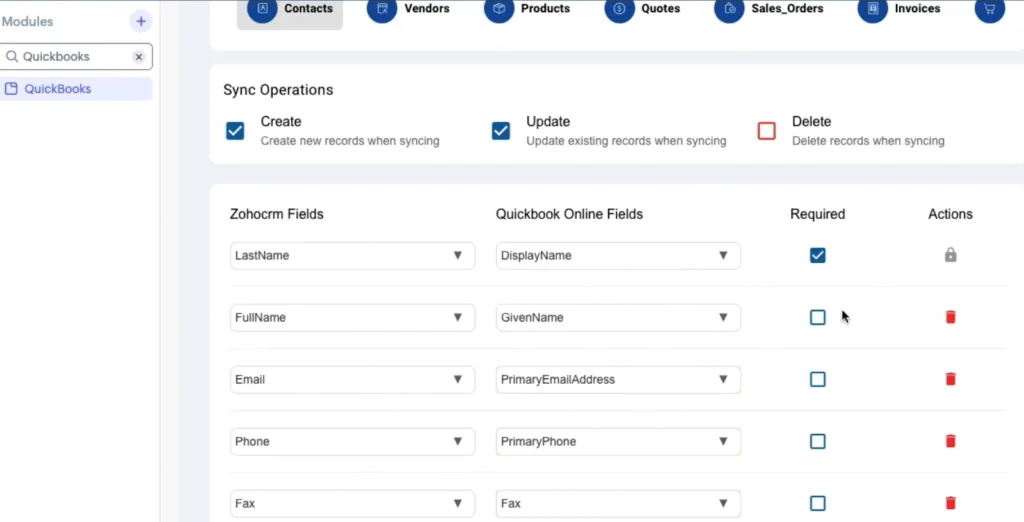Screen dimensions: 1024x522
Task: Clear the Quickbooks search text
Action: [x=138, y=57]
